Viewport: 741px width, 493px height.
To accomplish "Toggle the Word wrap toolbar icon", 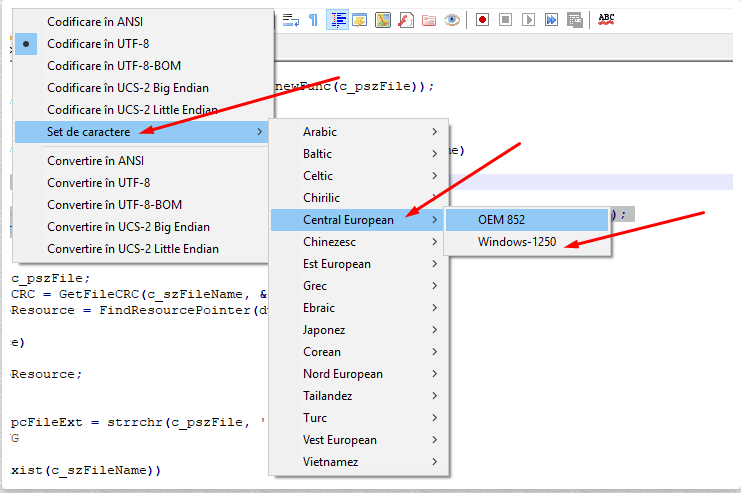I will pos(291,20).
